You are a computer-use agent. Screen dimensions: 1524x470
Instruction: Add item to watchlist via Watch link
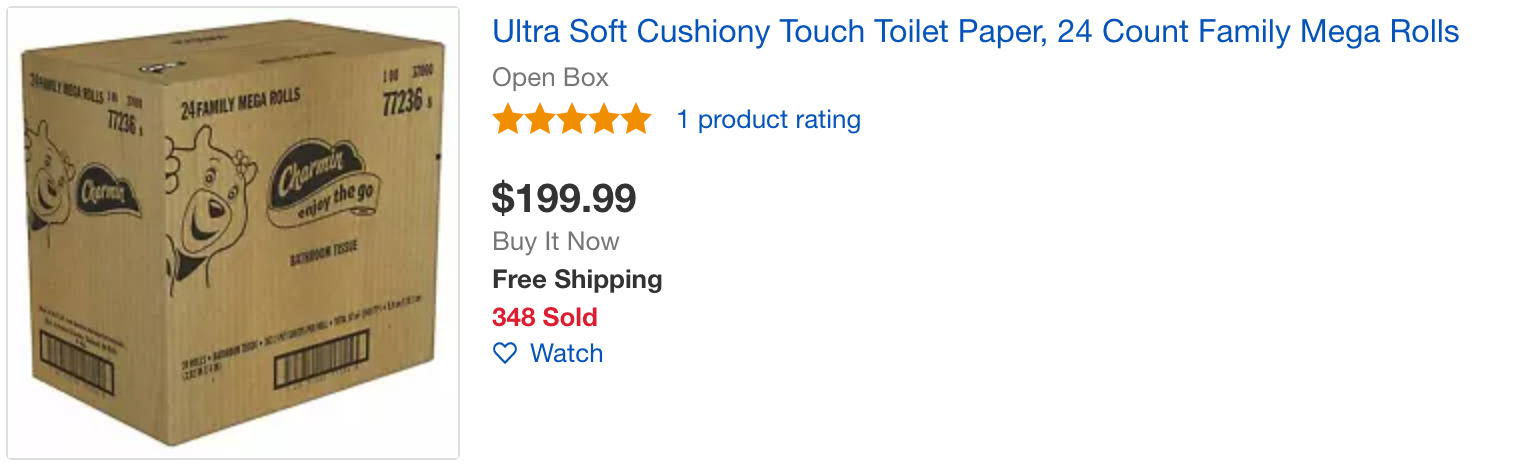click(566, 353)
